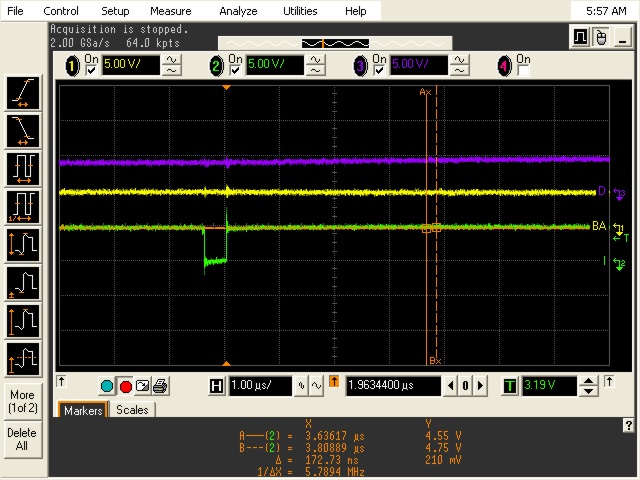This screenshot has width=640, height=480.
Task: Switch to the Scales tab
Action: pyautogui.click(x=132, y=410)
